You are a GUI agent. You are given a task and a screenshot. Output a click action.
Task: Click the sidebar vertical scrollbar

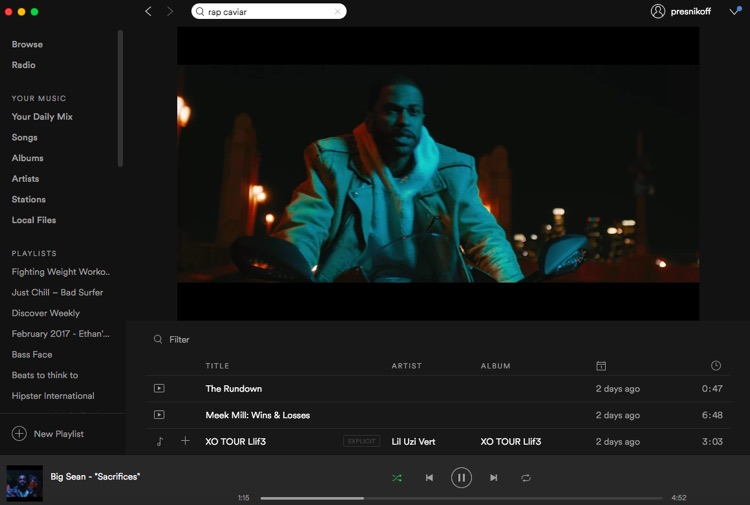point(121,99)
